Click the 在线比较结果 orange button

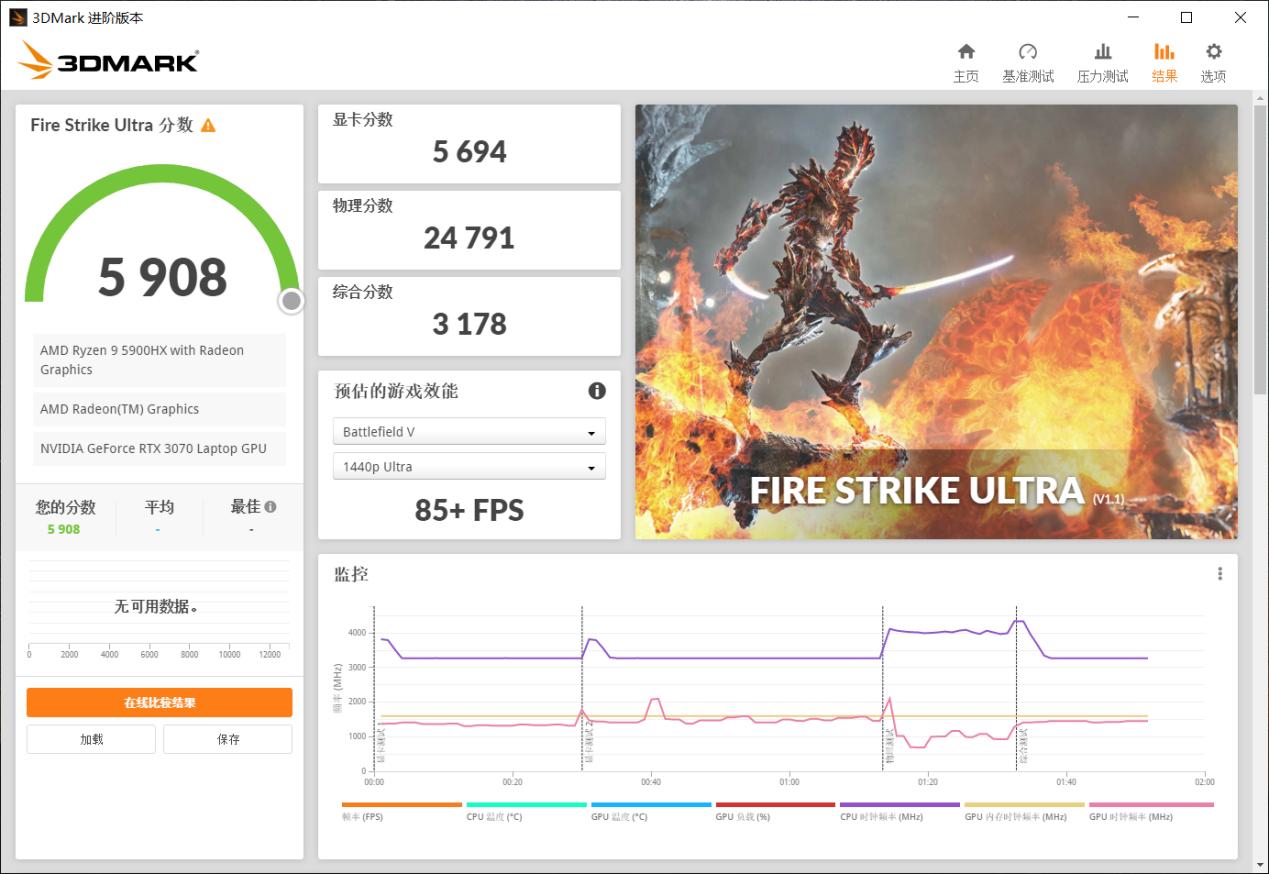[159, 702]
